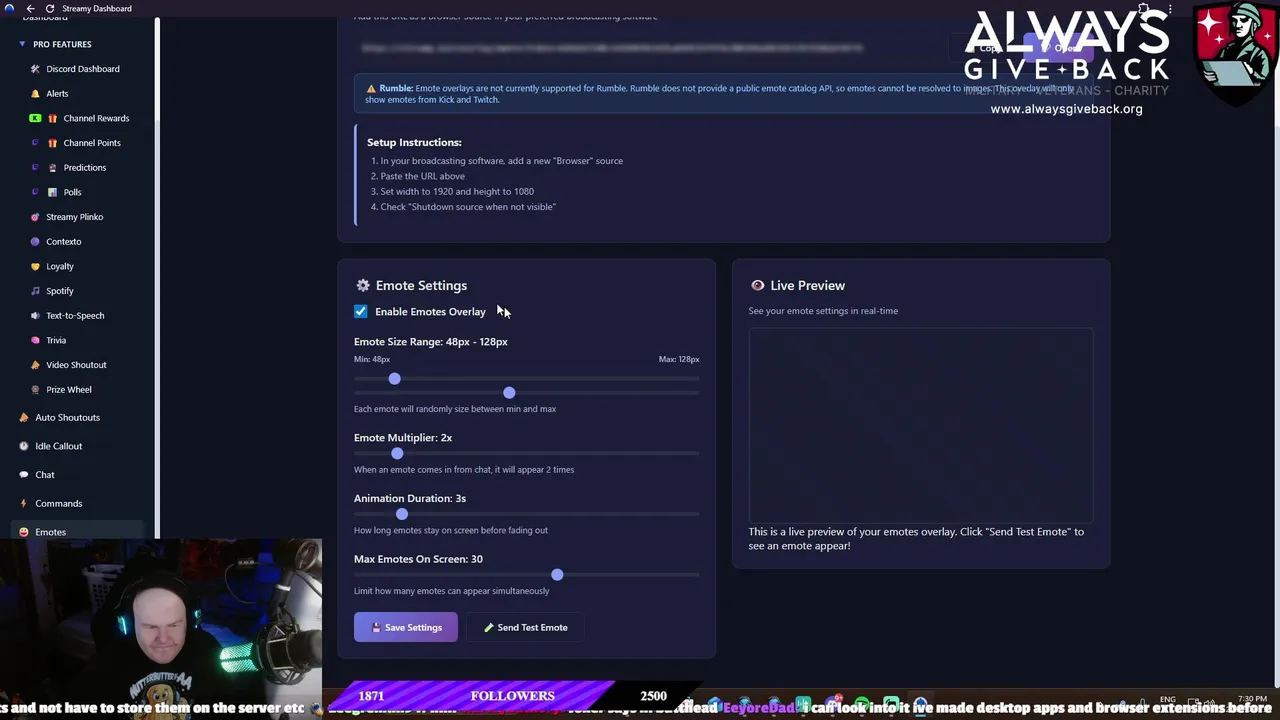The height and width of the screenshot is (720, 1280).
Task: Open Channel Points in the sidebar
Action: click(x=92, y=143)
